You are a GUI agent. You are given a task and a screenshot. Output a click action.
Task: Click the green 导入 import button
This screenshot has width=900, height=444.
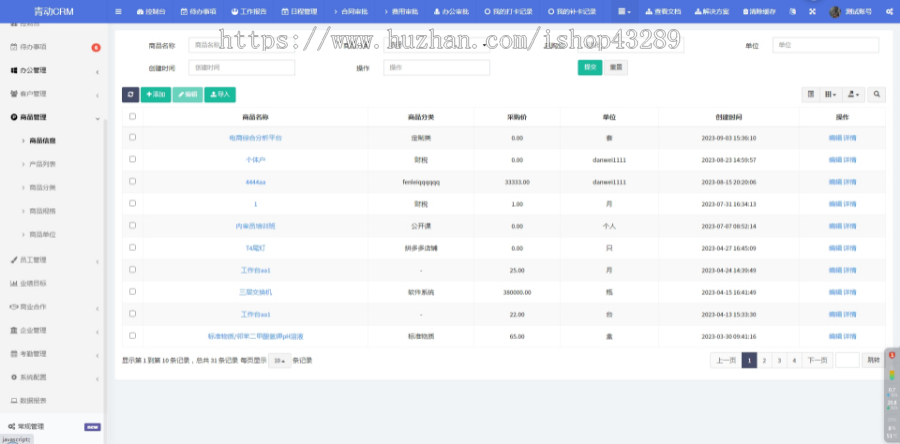tap(220, 94)
